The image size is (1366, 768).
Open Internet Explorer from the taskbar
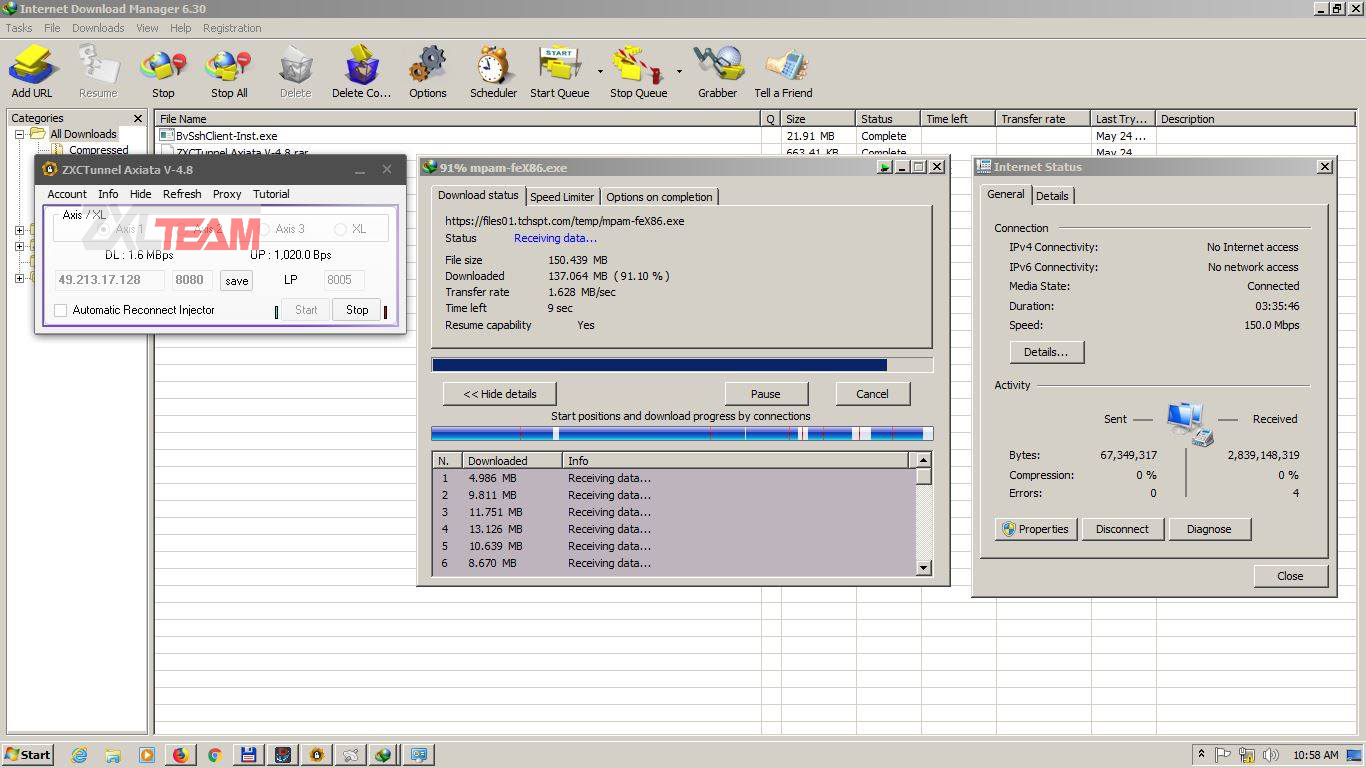(79, 755)
